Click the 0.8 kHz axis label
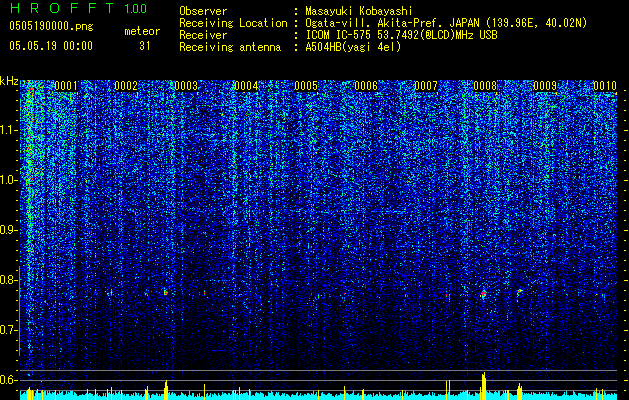The width and height of the screenshot is (629, 400). [9, 280]
